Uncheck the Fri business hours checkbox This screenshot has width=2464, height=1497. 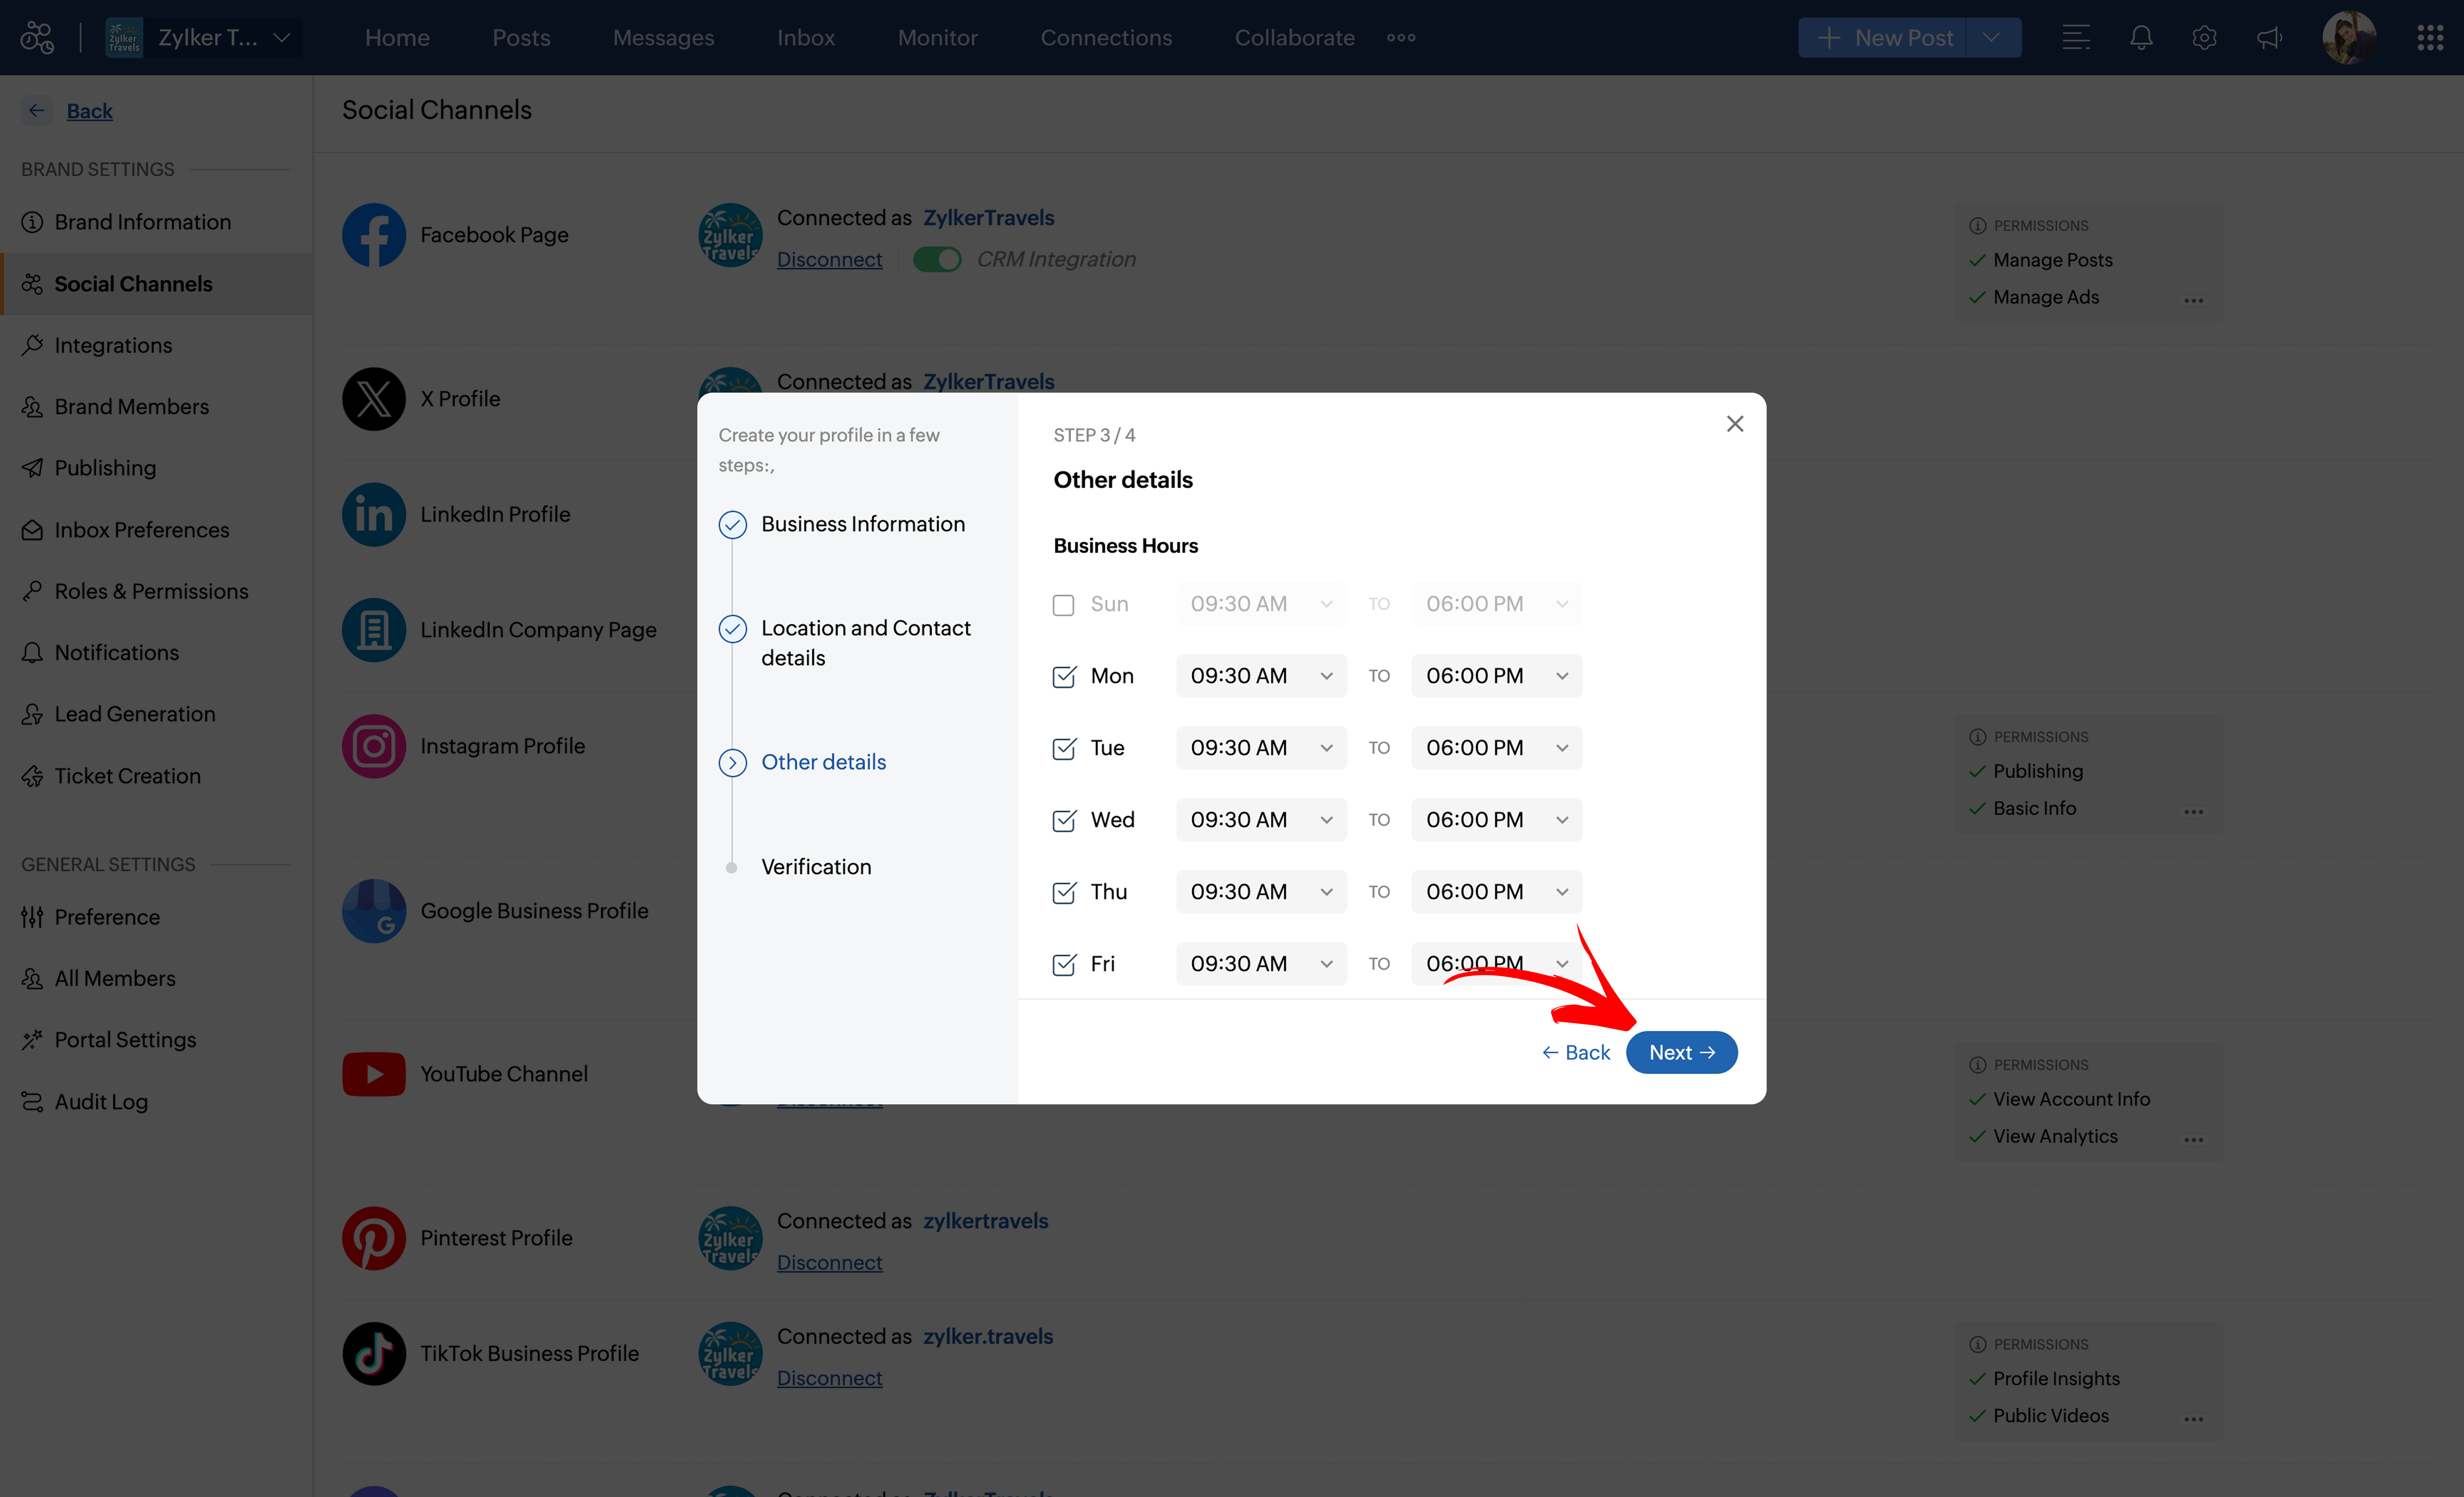tap(1063, 965)
